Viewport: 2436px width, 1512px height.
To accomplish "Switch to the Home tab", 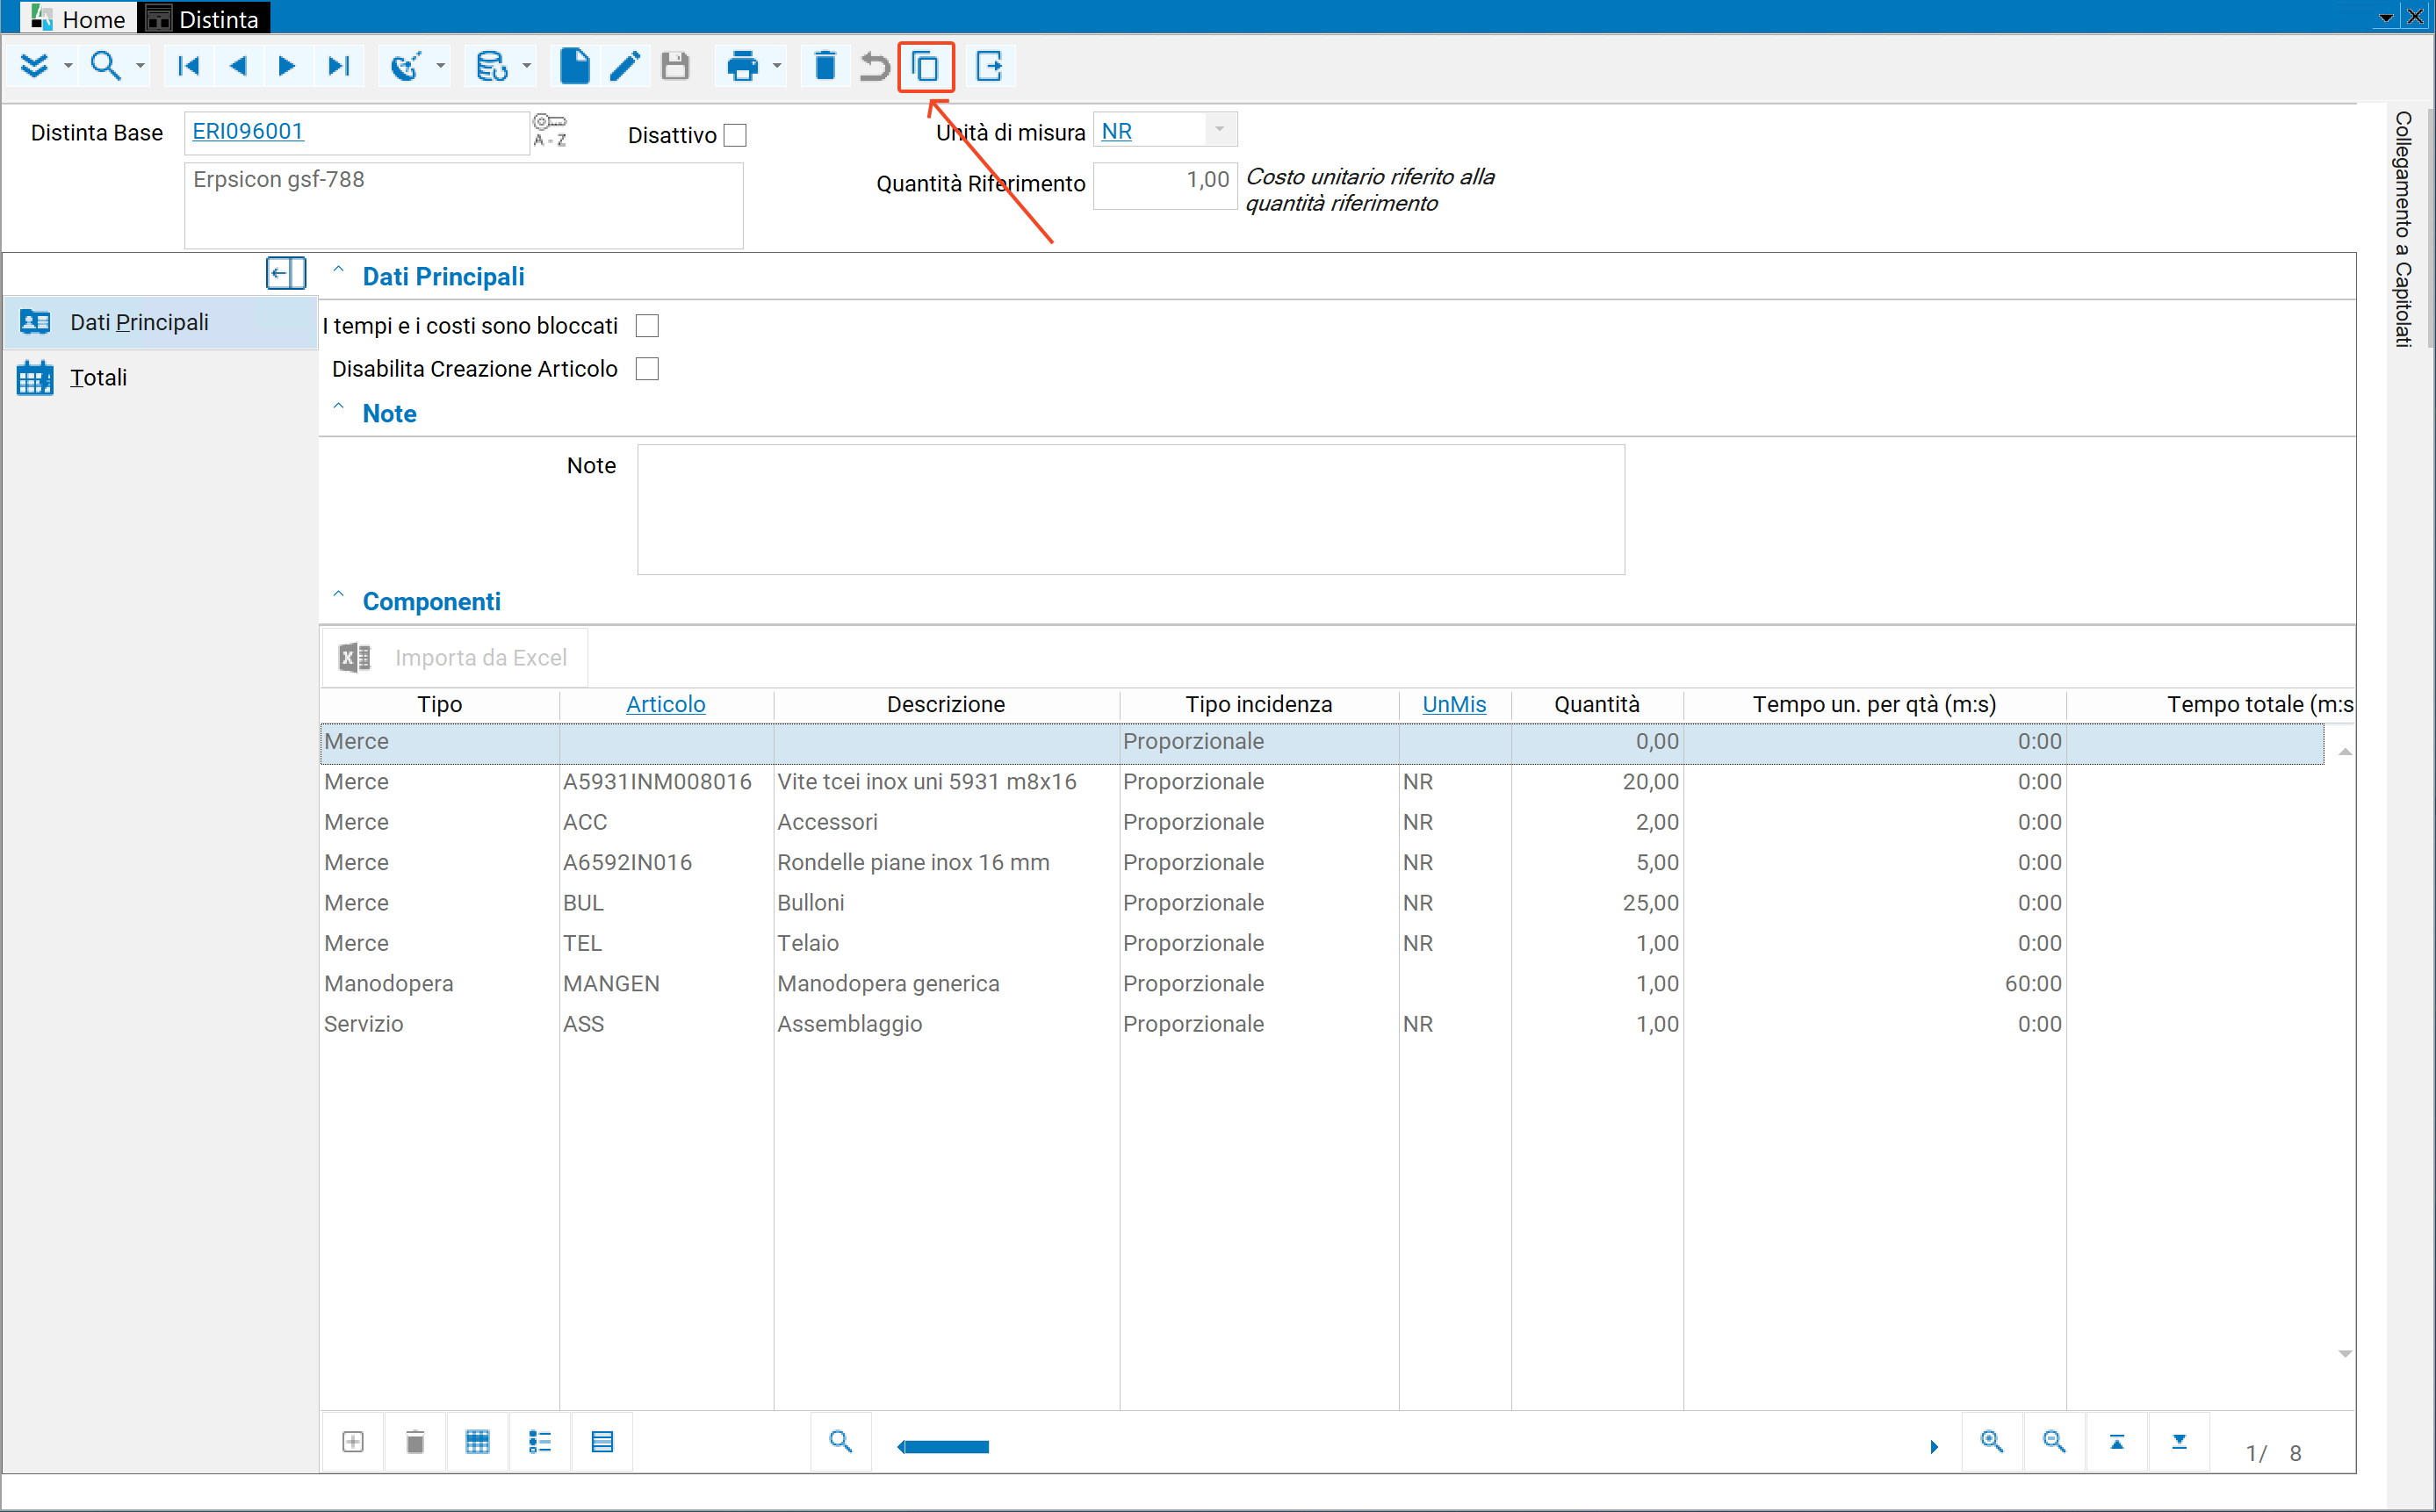I will (79, 18).
